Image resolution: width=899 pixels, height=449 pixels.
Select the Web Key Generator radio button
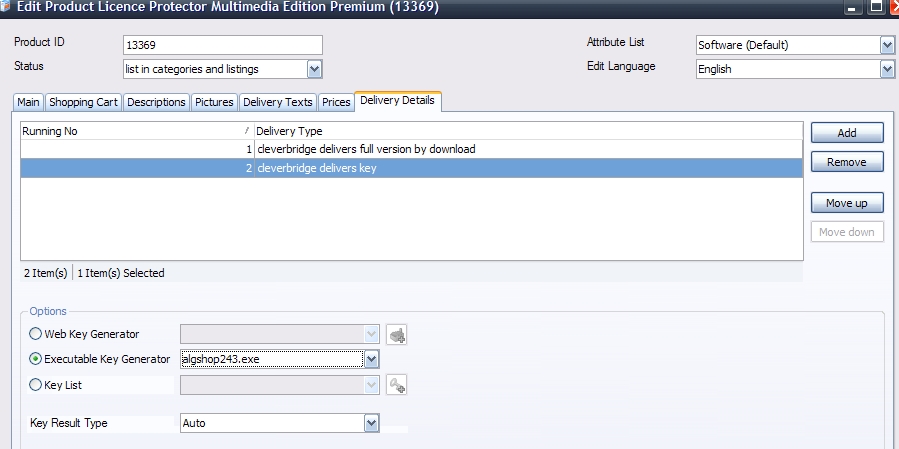click(x=36, y=334)
